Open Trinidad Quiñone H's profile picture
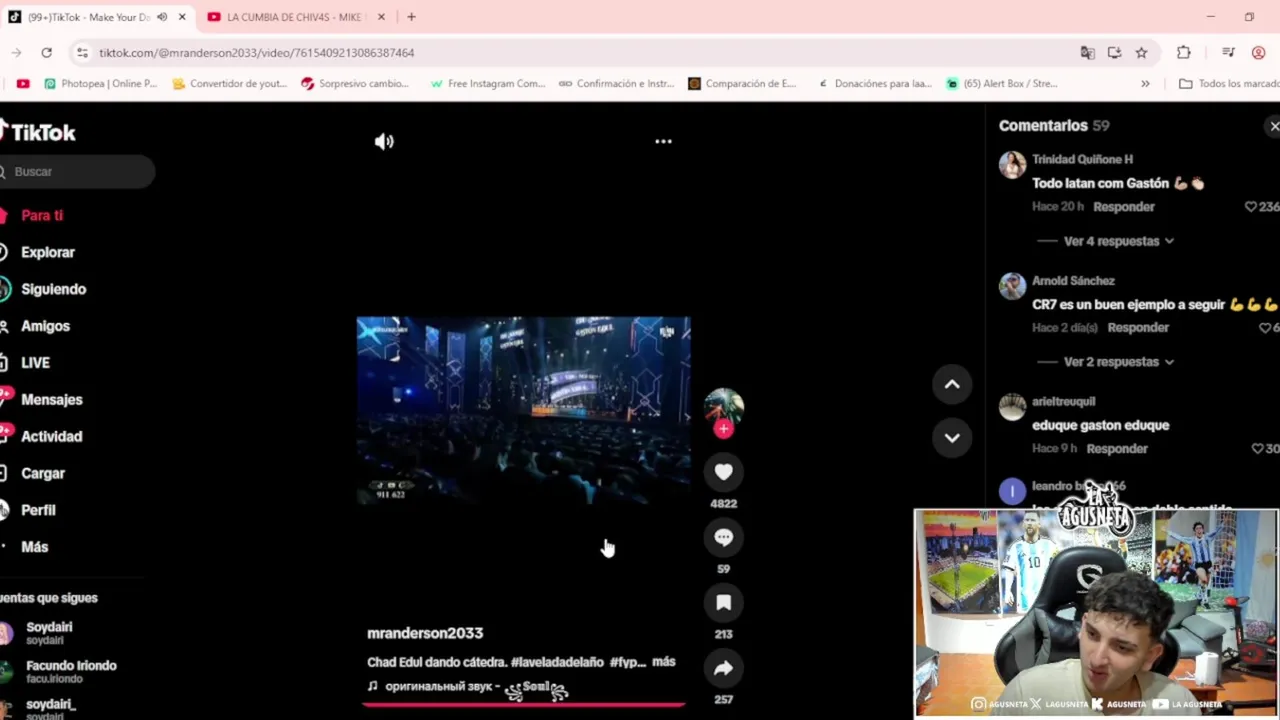 tap(1012, 165)
